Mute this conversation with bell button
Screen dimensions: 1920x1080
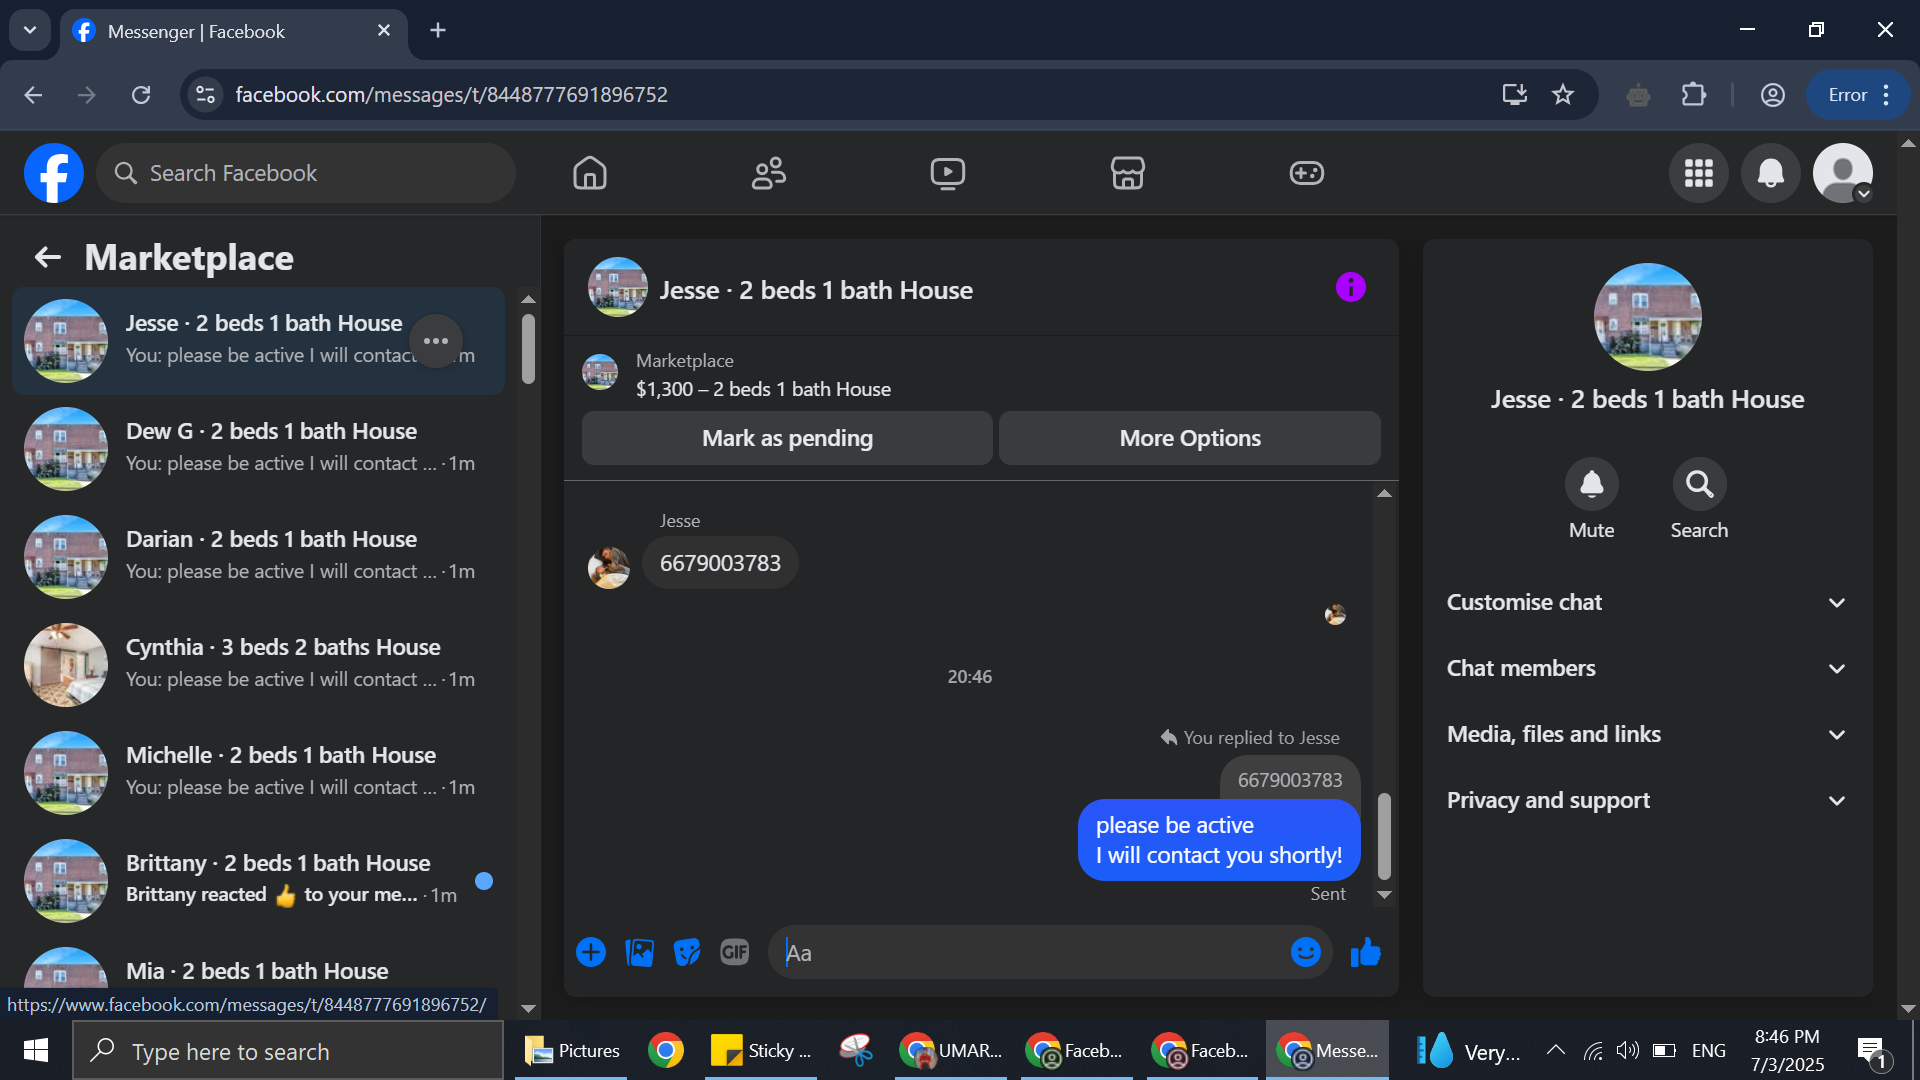[x=1591, y=485]
